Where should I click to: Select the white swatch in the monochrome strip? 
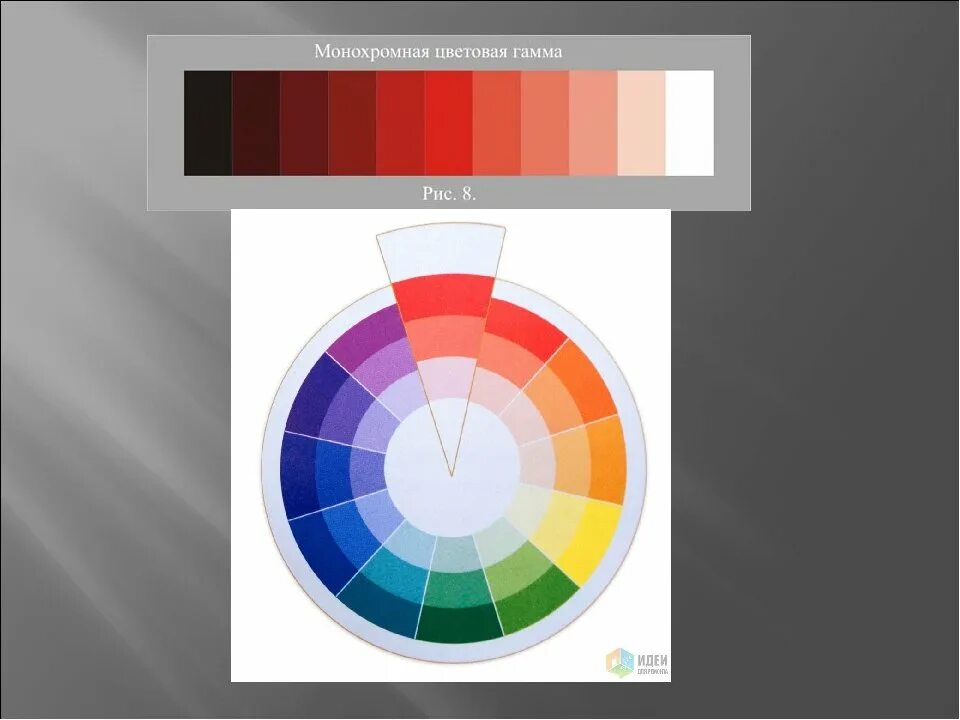point(689,123)
